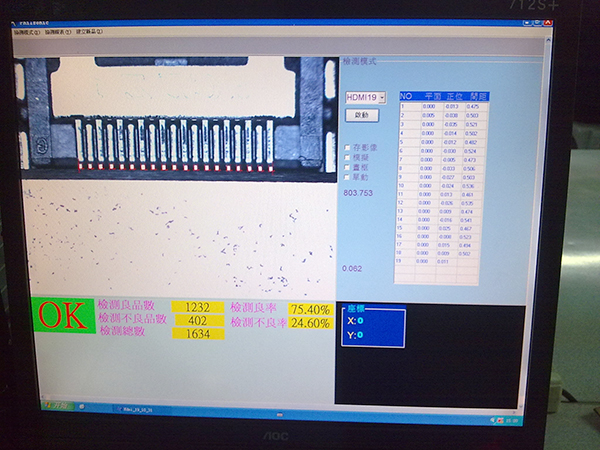Click the defect-count value 402
The width and height of the screenshot is (600, 450).
(198, 319)
